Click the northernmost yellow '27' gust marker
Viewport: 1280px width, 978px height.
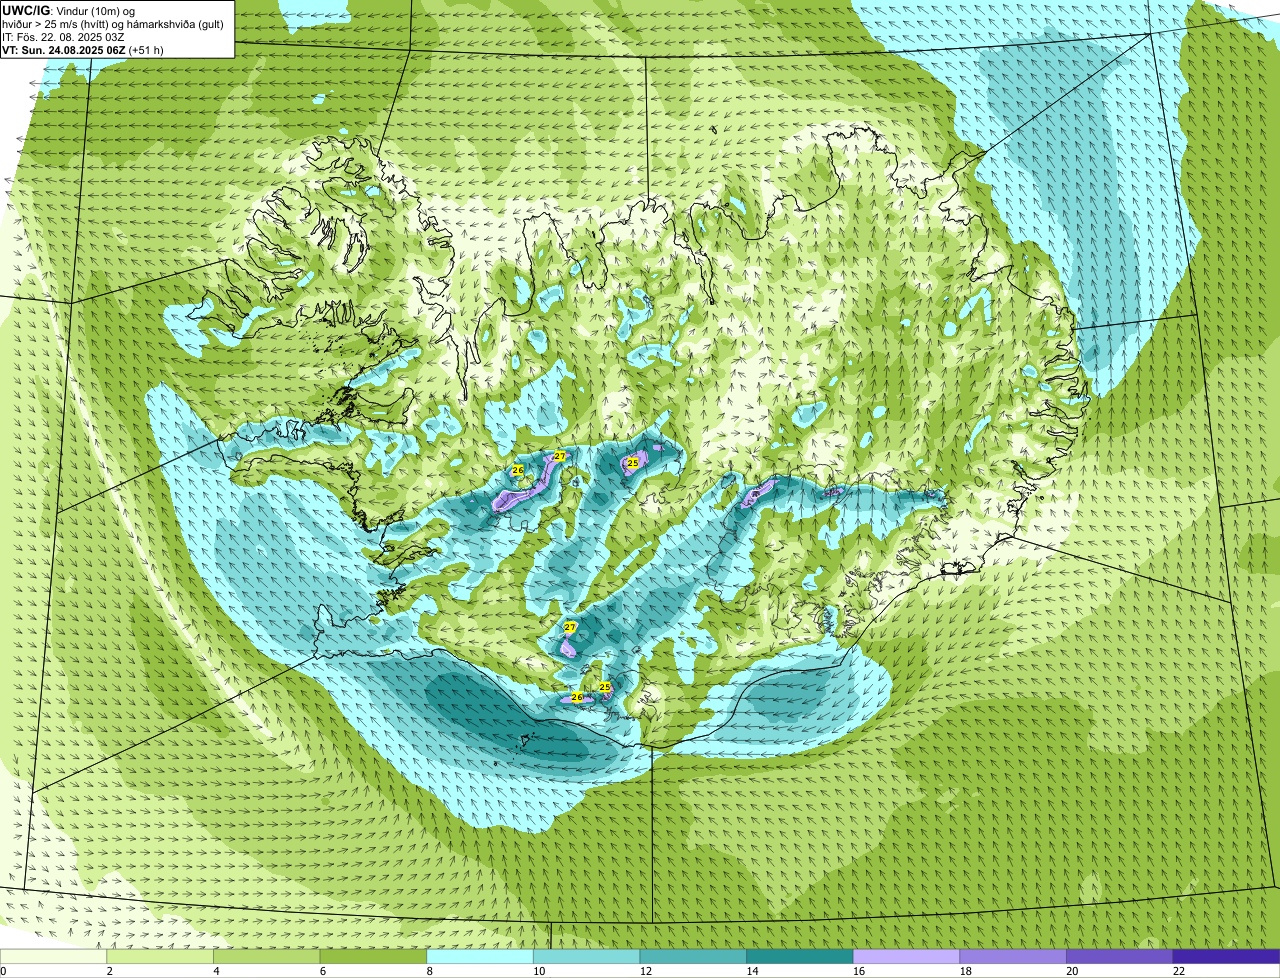[560, 456]
